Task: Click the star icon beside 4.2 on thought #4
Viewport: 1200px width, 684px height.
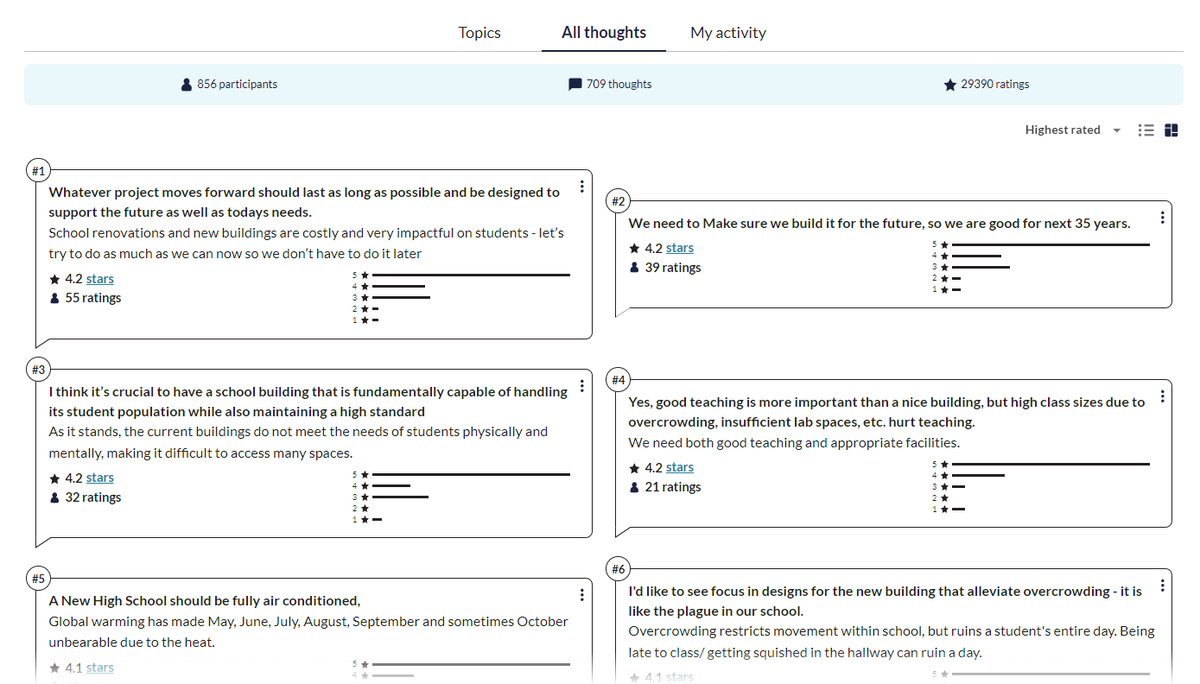Action: coord(634,467)
